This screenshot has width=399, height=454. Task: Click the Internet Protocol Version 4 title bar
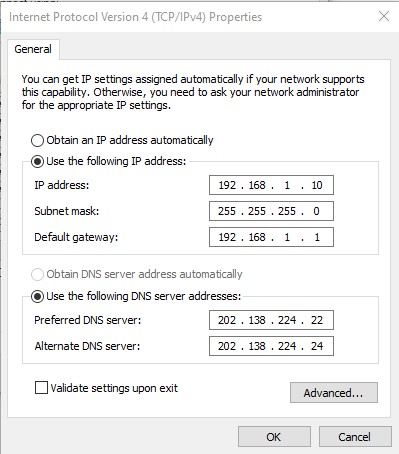point(135,17)
